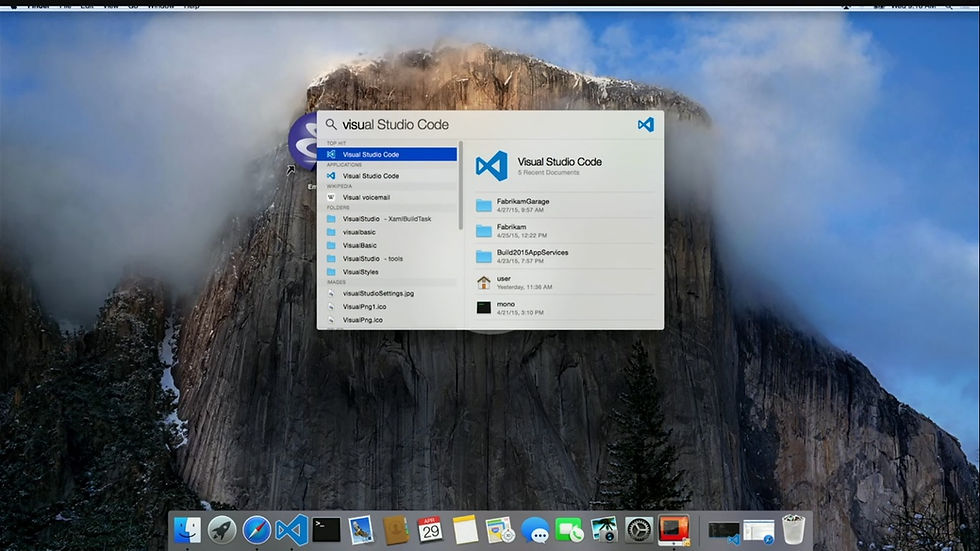This screenshot has width=980, height=551.
Task: Select the VisualPng1.ico image result
Action: [x=388, y=307]
